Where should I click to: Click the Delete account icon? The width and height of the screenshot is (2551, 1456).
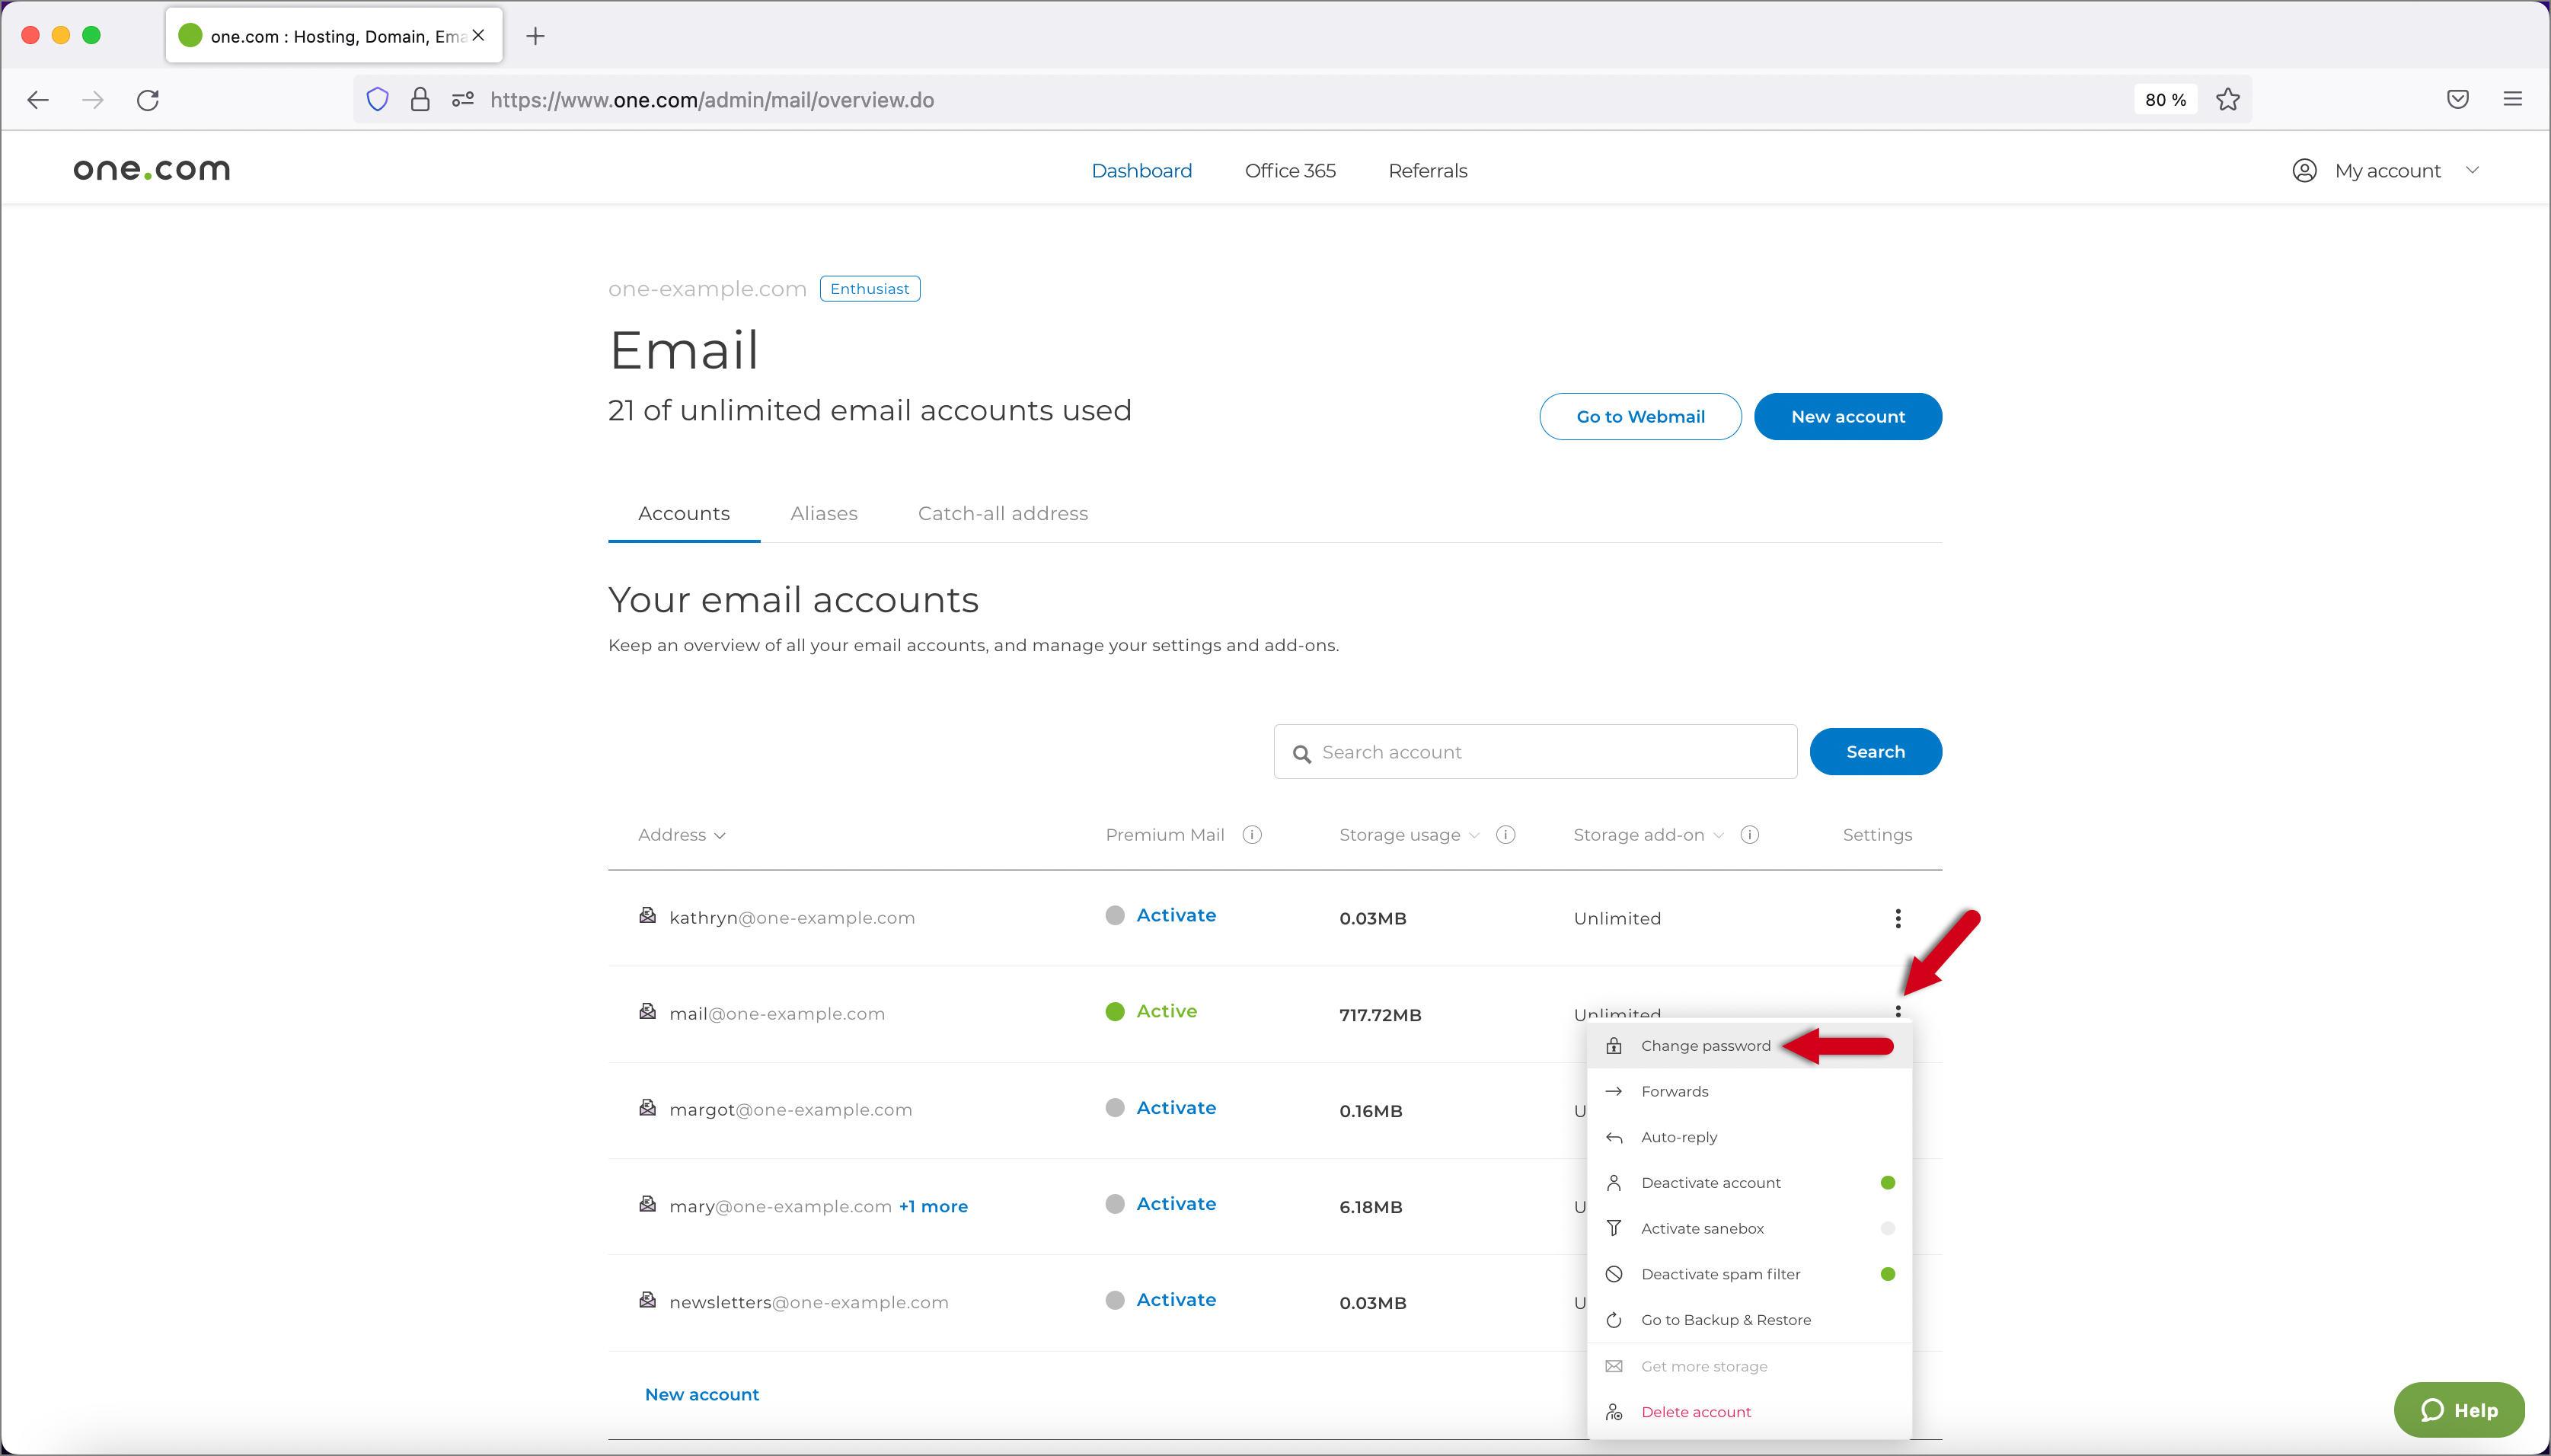click(1614, 1410)
